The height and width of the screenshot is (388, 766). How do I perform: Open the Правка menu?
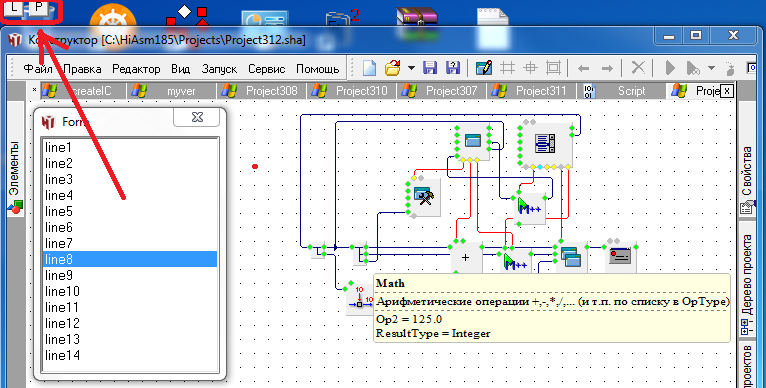click(x=82, y=69)
